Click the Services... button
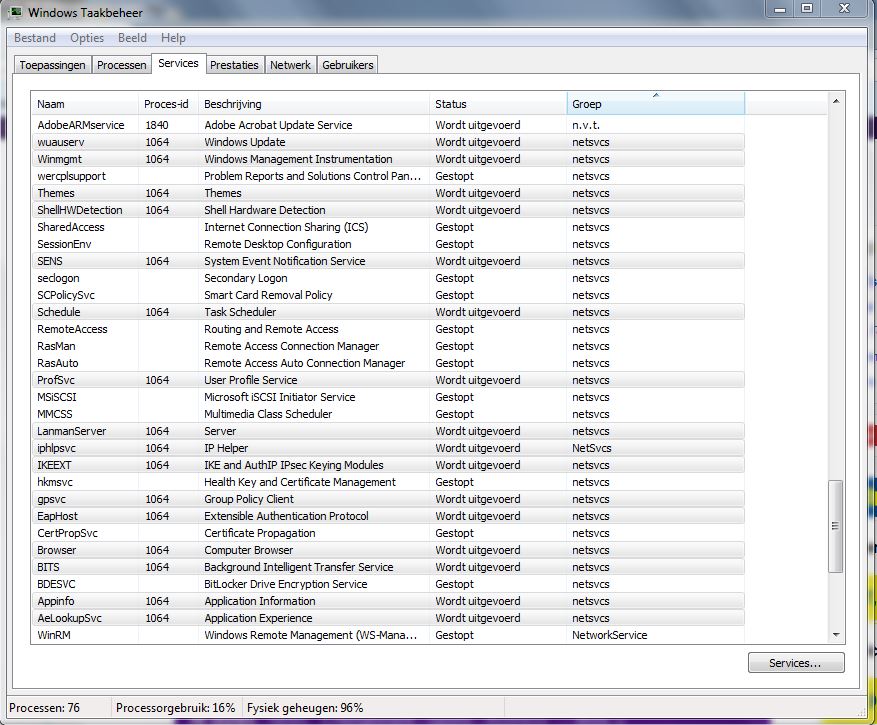Image resolution: width=877 pixels, height=725 pixels. coord(796,663)
